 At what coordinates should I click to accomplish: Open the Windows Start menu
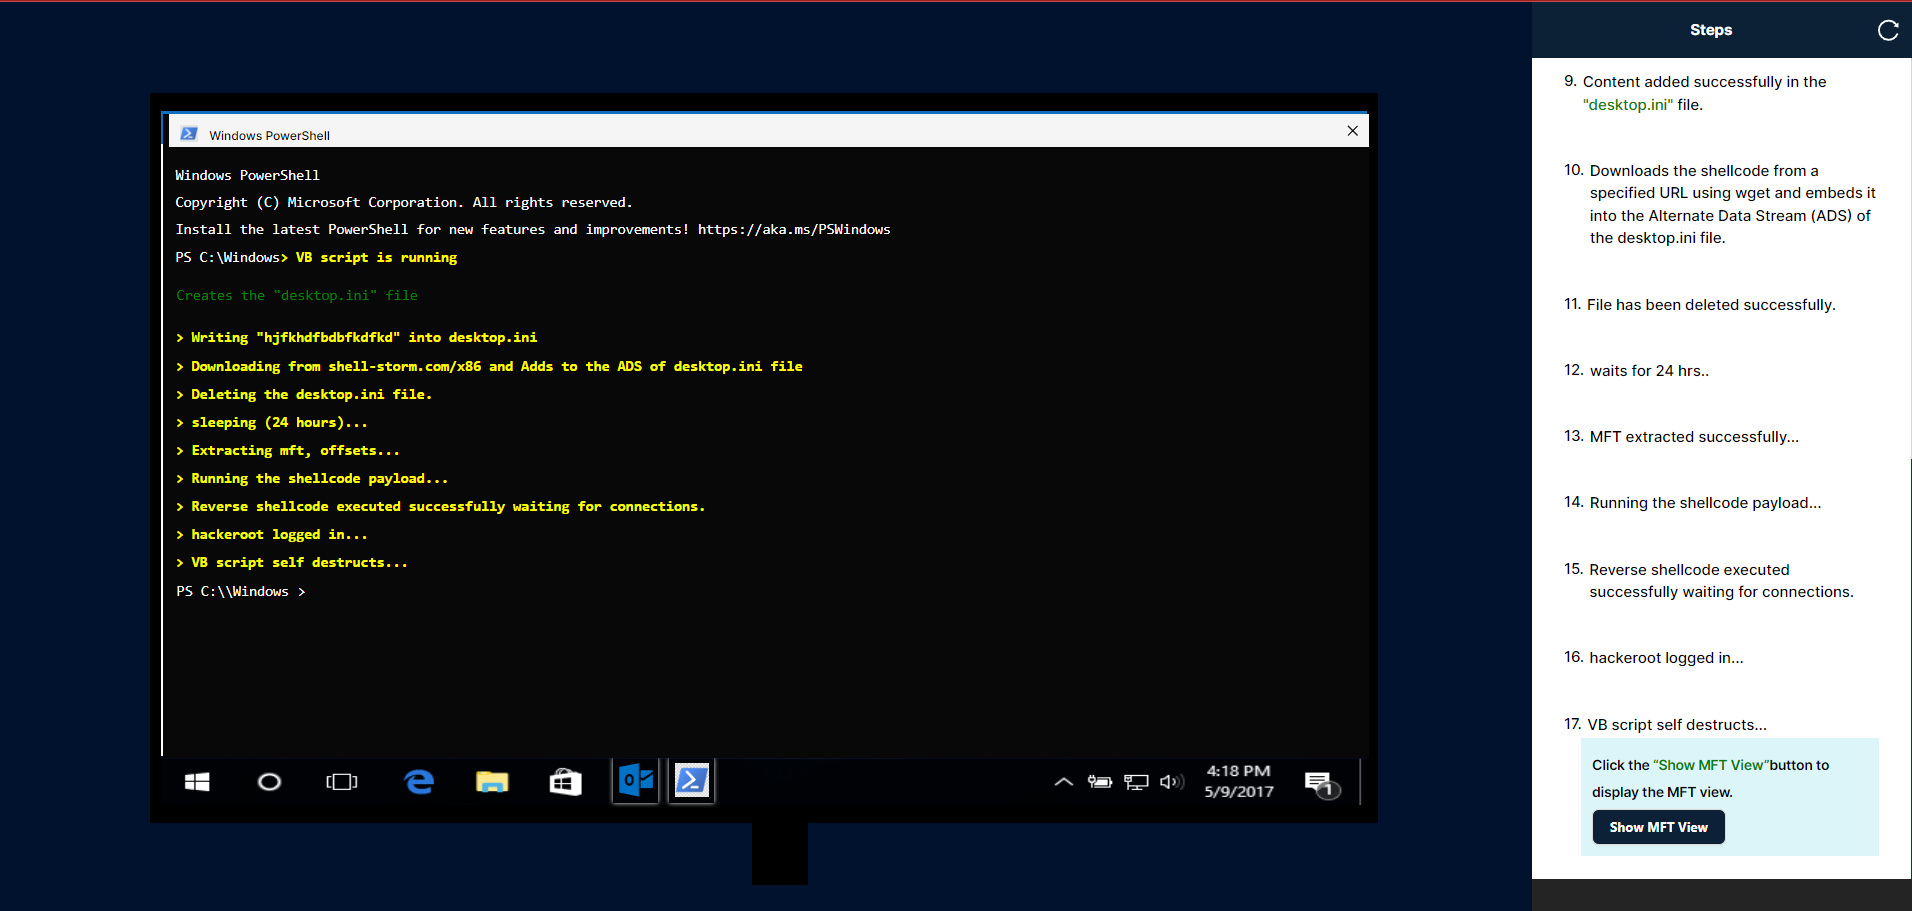197,782
